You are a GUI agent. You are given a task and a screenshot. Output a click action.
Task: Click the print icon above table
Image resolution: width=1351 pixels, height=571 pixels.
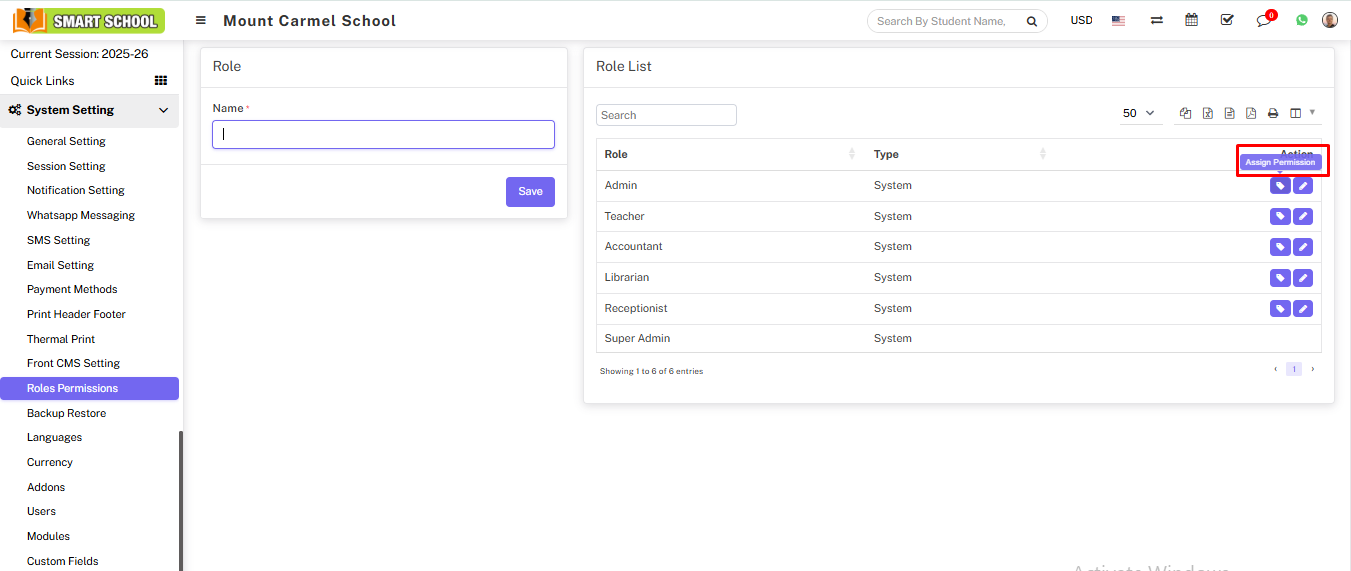[1273, 114]
